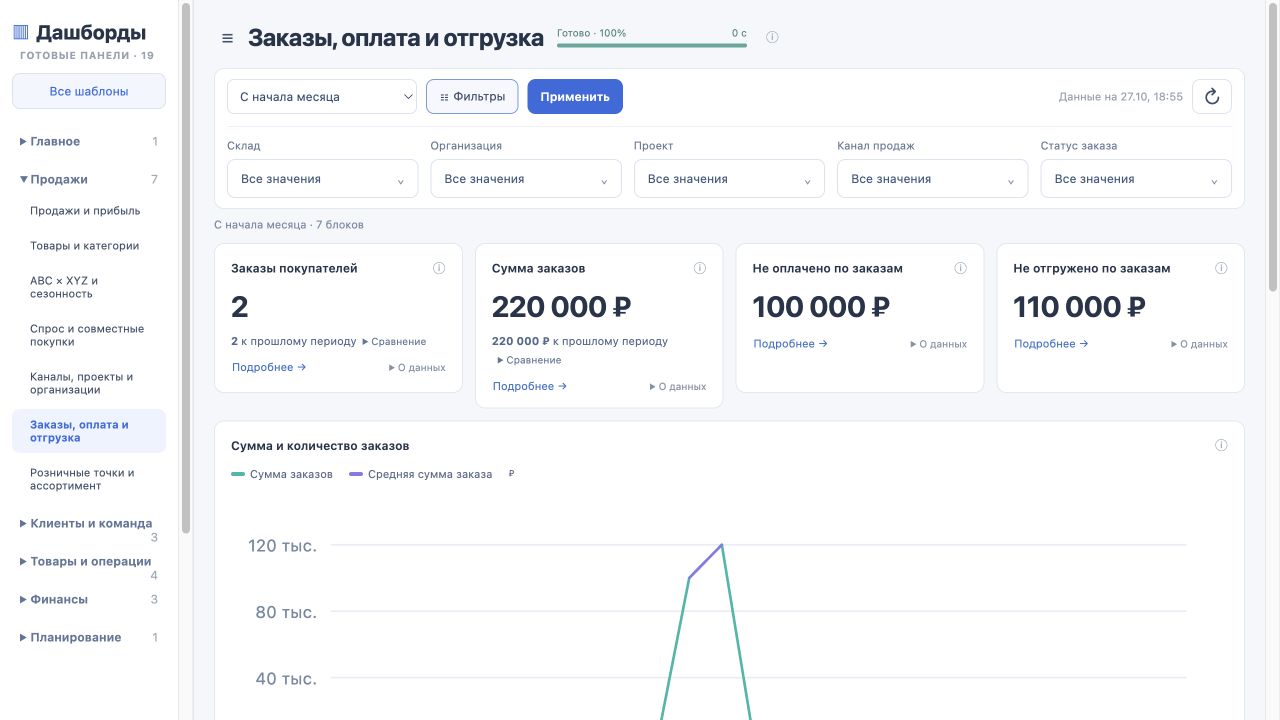Open info for Сумма и количество заказов chart
1280x720 pixels.
pos(1221,445)
